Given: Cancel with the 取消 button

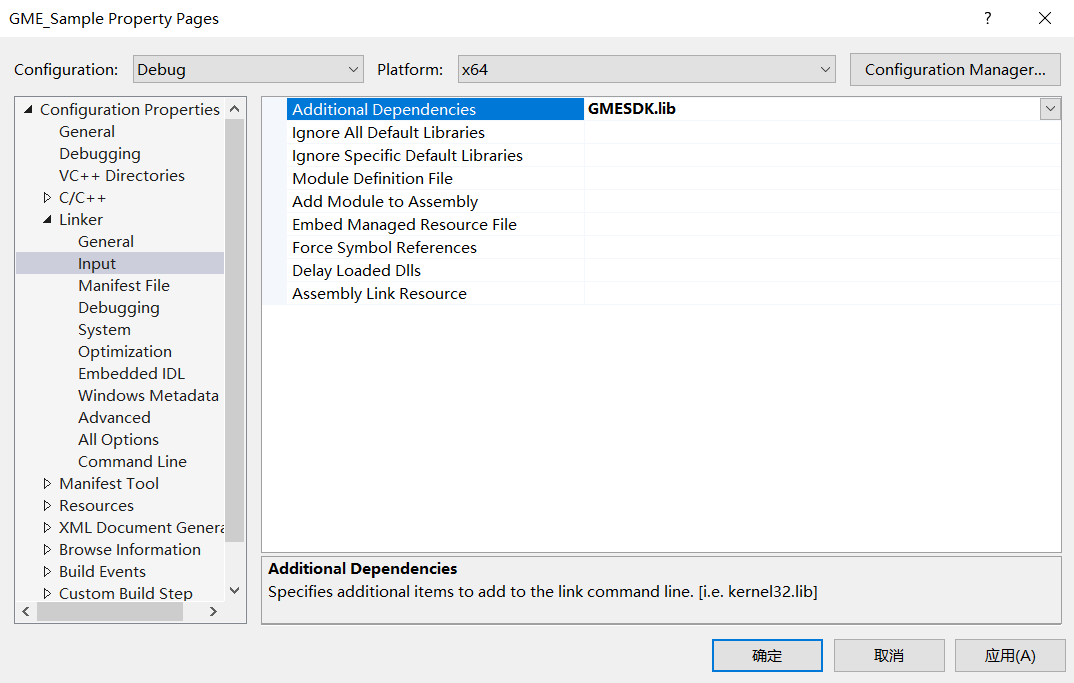Looking at the screenshot, I should coord(889,656).
